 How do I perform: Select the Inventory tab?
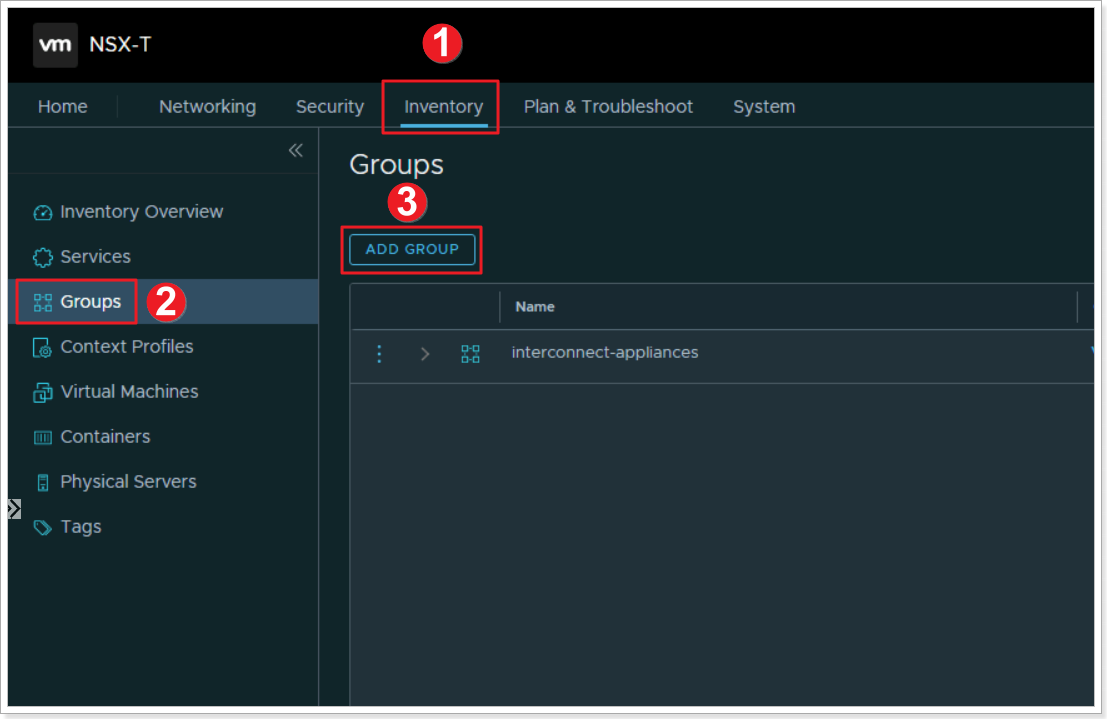[x=443, y=107]
